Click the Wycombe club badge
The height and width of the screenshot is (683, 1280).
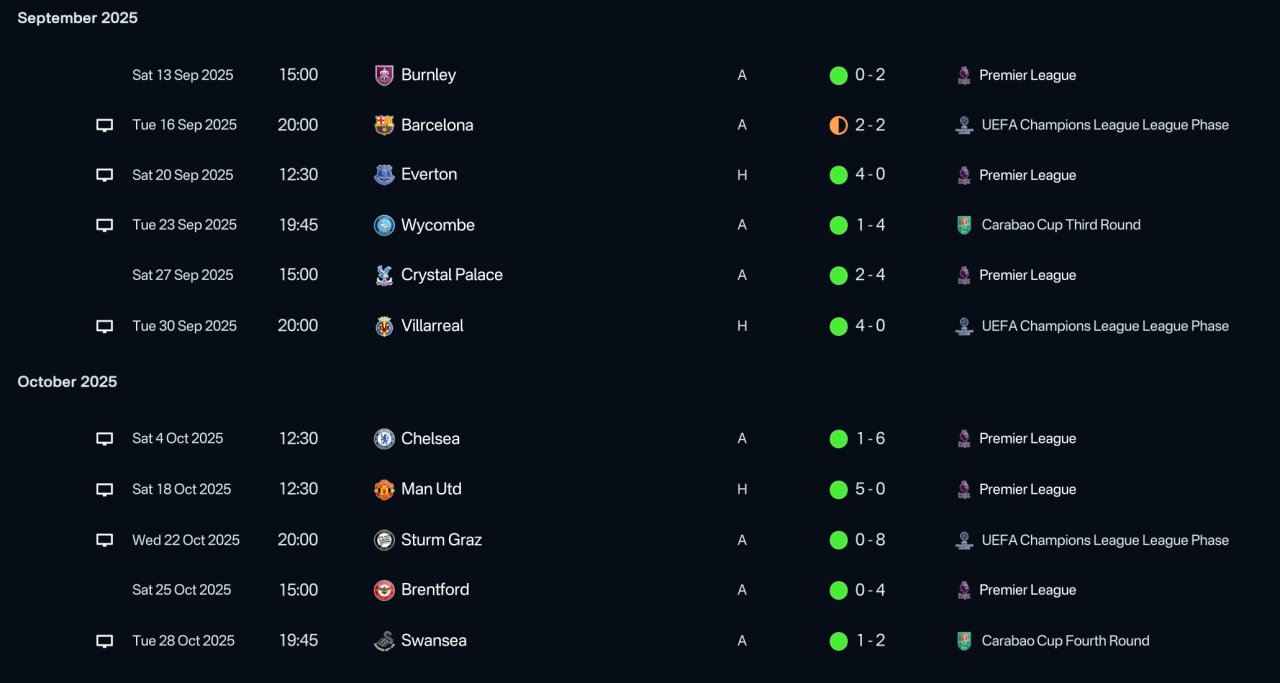tap(384, 225)
